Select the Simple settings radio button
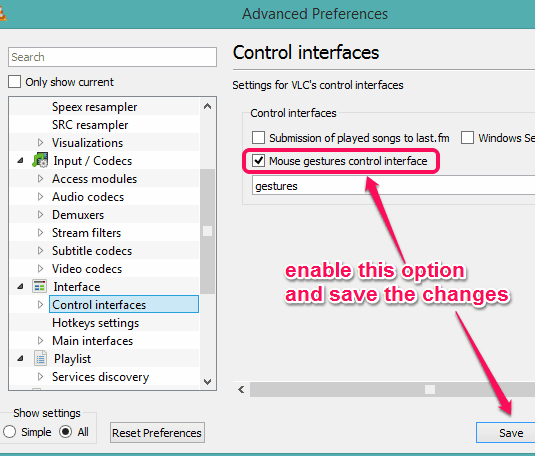Screen dimensions: 535x456 tap(10, 432)
